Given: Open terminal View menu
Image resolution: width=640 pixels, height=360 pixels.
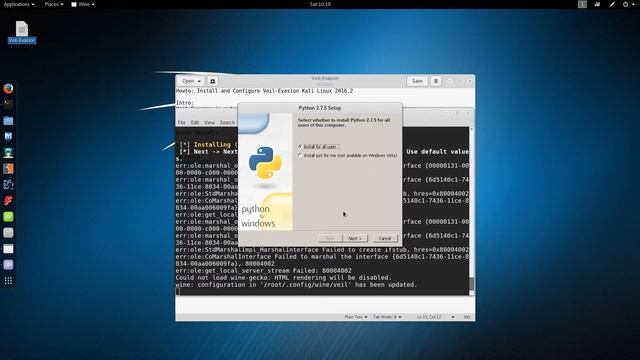Looking at the screenshot, I should (x=209, y=122).
